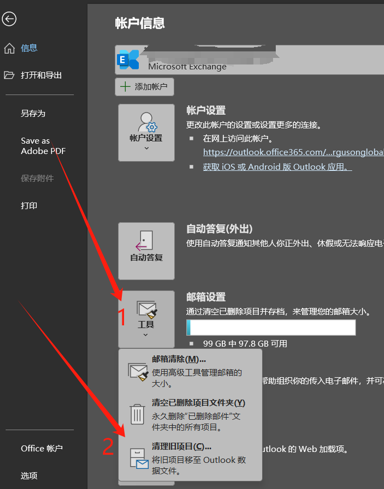Click the 99 GB 中 97.8 GB 可用 text

tap(245, 344)
